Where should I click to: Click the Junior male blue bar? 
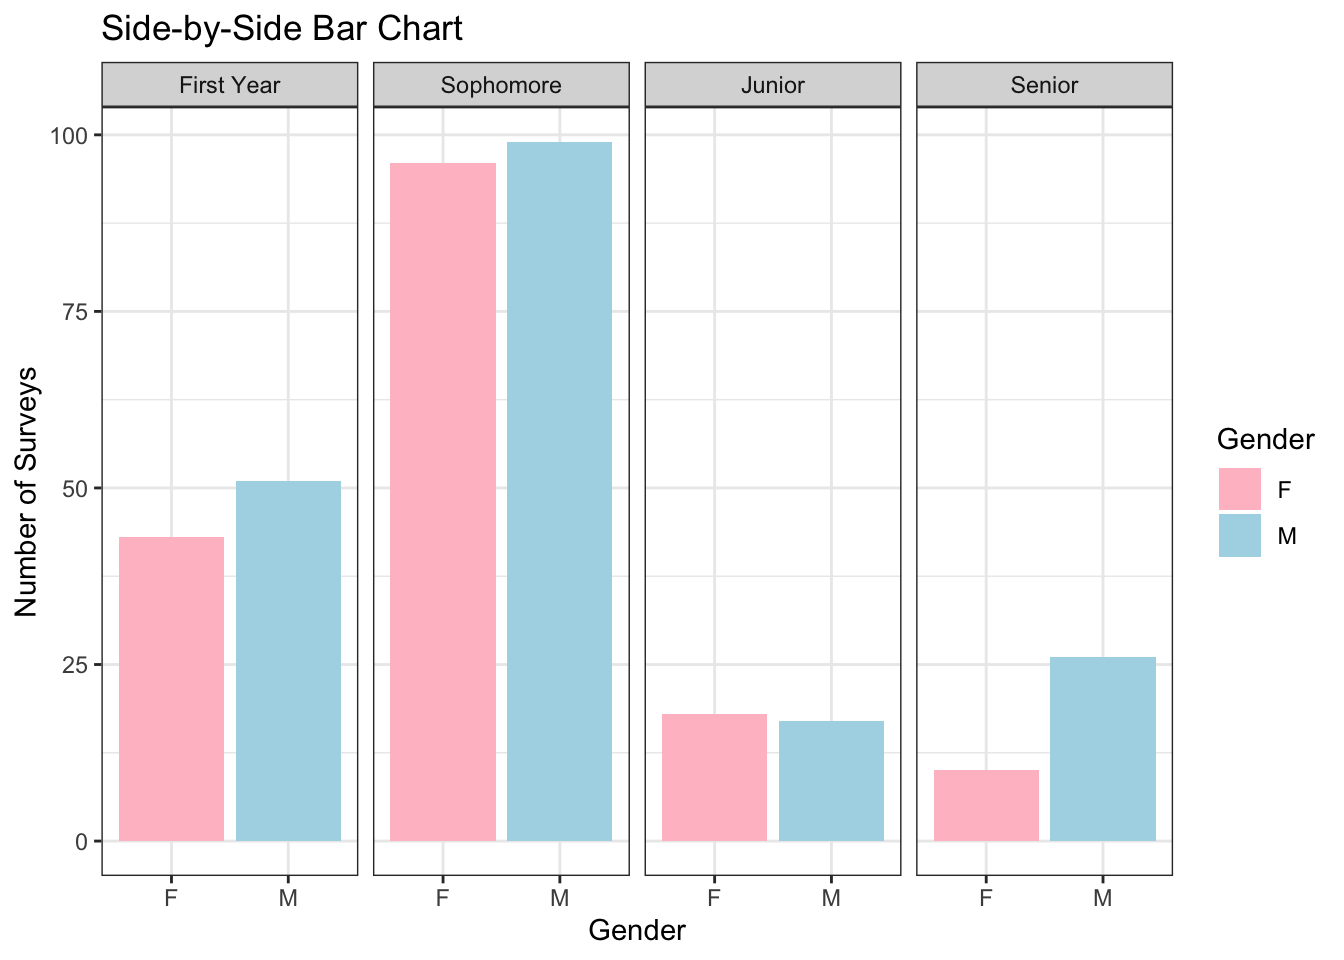coord(831,781)
